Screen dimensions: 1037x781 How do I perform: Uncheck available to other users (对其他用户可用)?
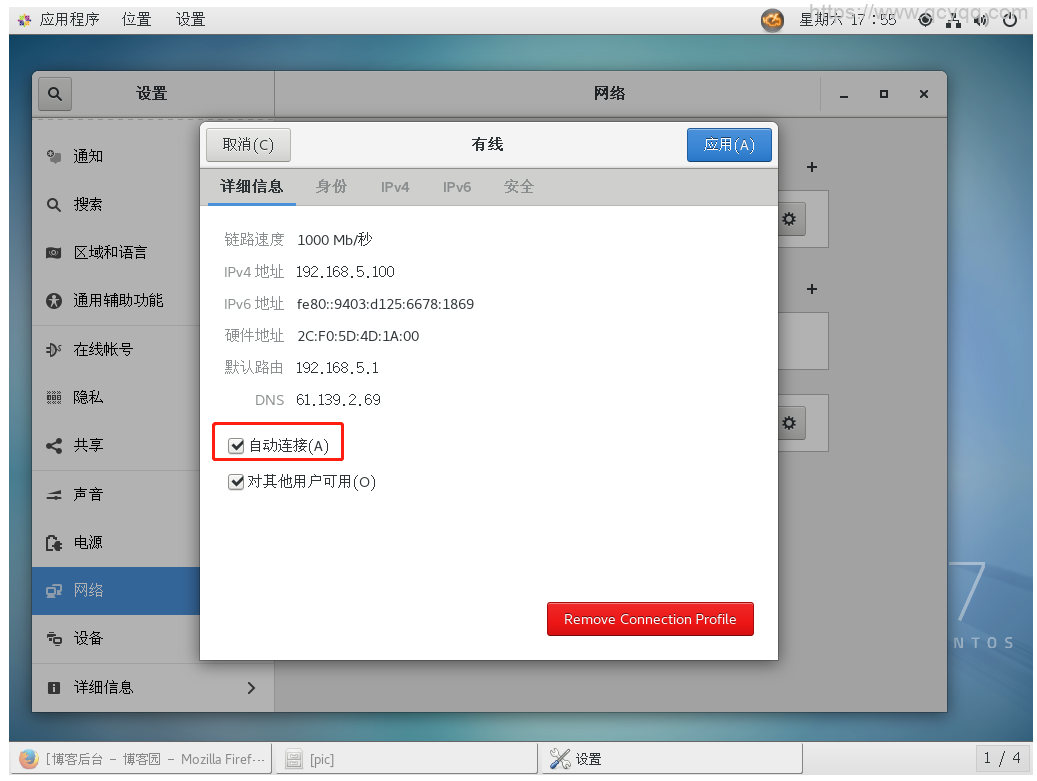pos(237,482)
